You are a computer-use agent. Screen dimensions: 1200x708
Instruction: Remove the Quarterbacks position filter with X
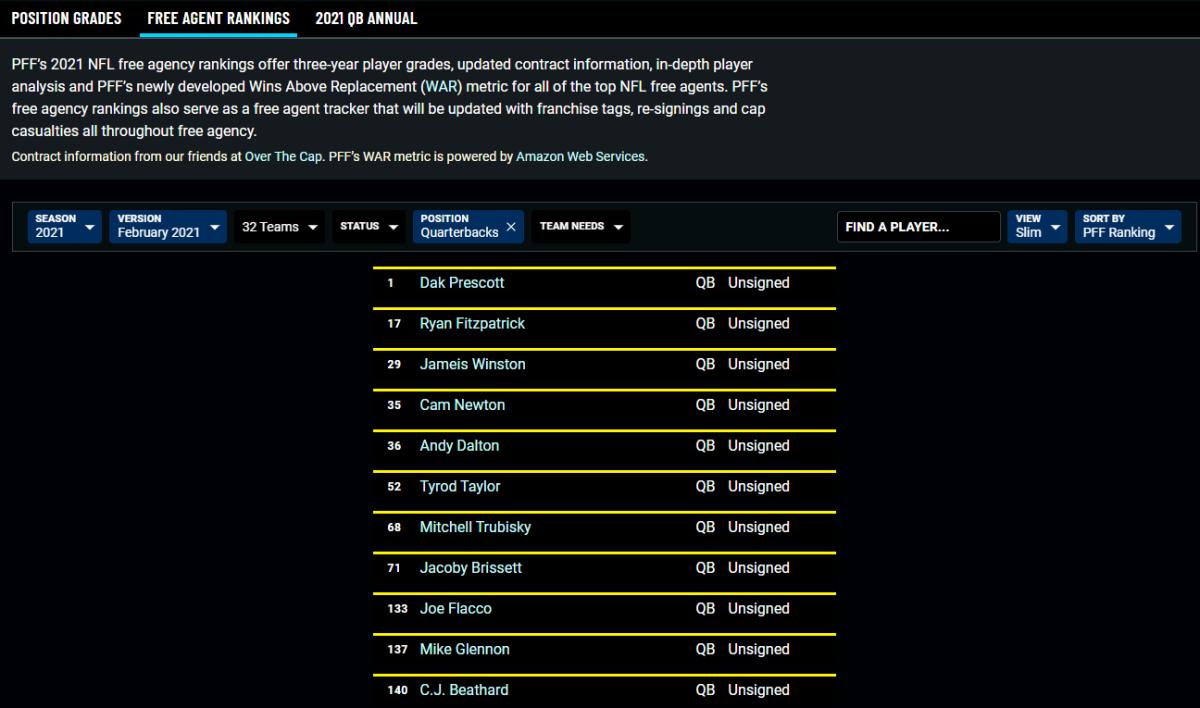tap(511, 227)
